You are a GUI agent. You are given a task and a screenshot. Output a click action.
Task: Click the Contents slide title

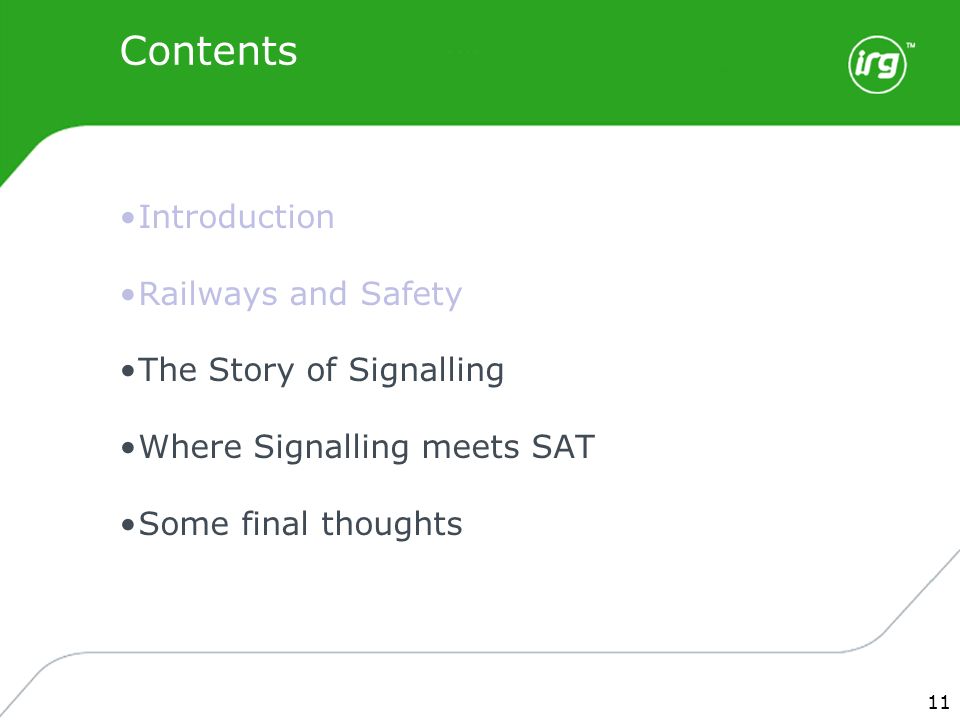click(x=208, y=51)
